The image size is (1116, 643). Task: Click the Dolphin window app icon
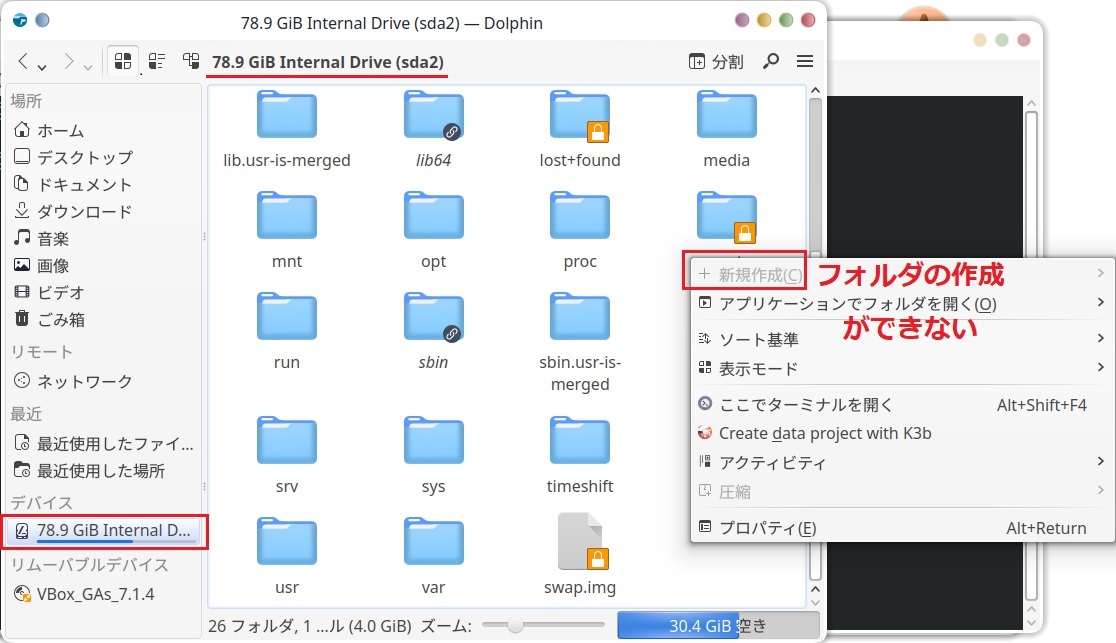pyautogui.click(x=20, y=21)
